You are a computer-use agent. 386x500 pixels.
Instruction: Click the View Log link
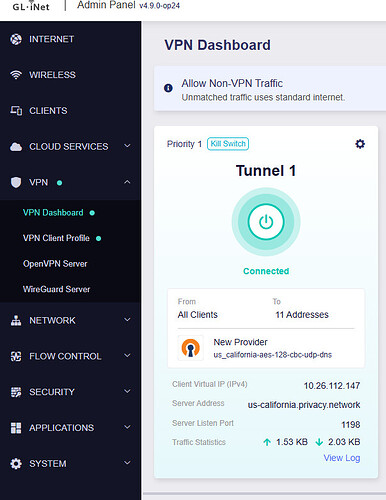point(342,458)
